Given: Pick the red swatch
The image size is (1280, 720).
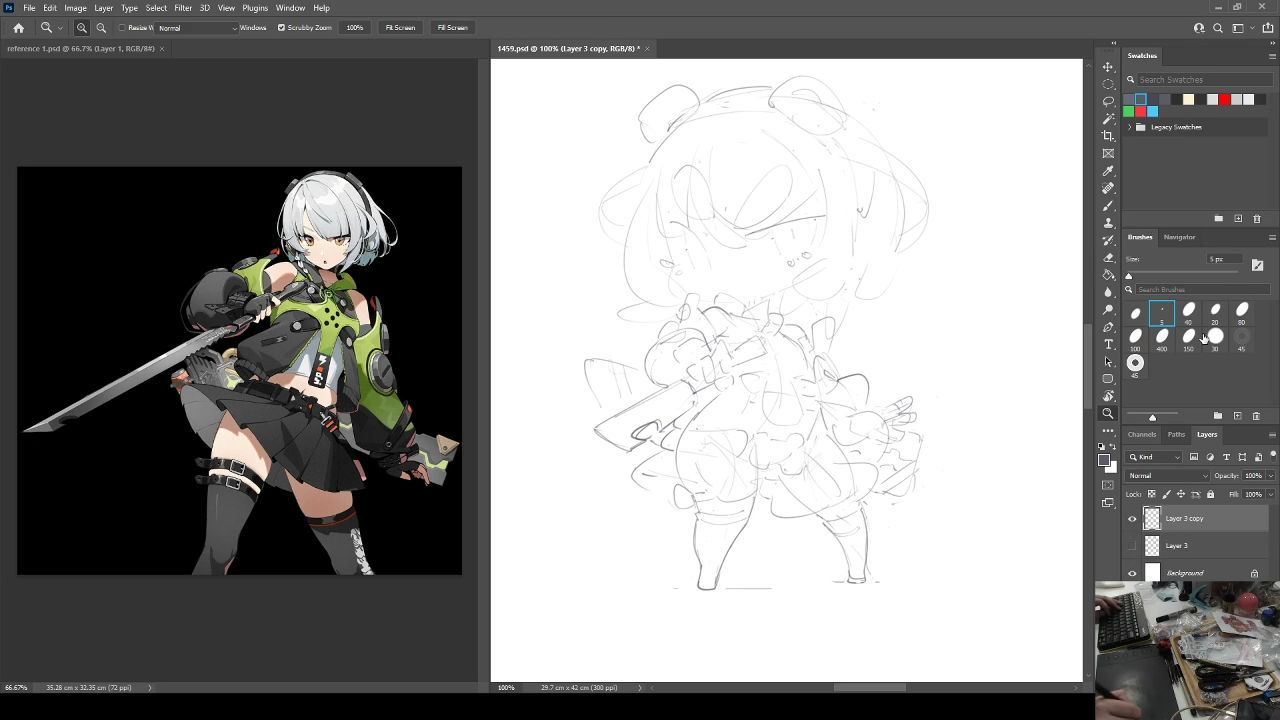Looking at the screenshot, I should click(1224, 99).
